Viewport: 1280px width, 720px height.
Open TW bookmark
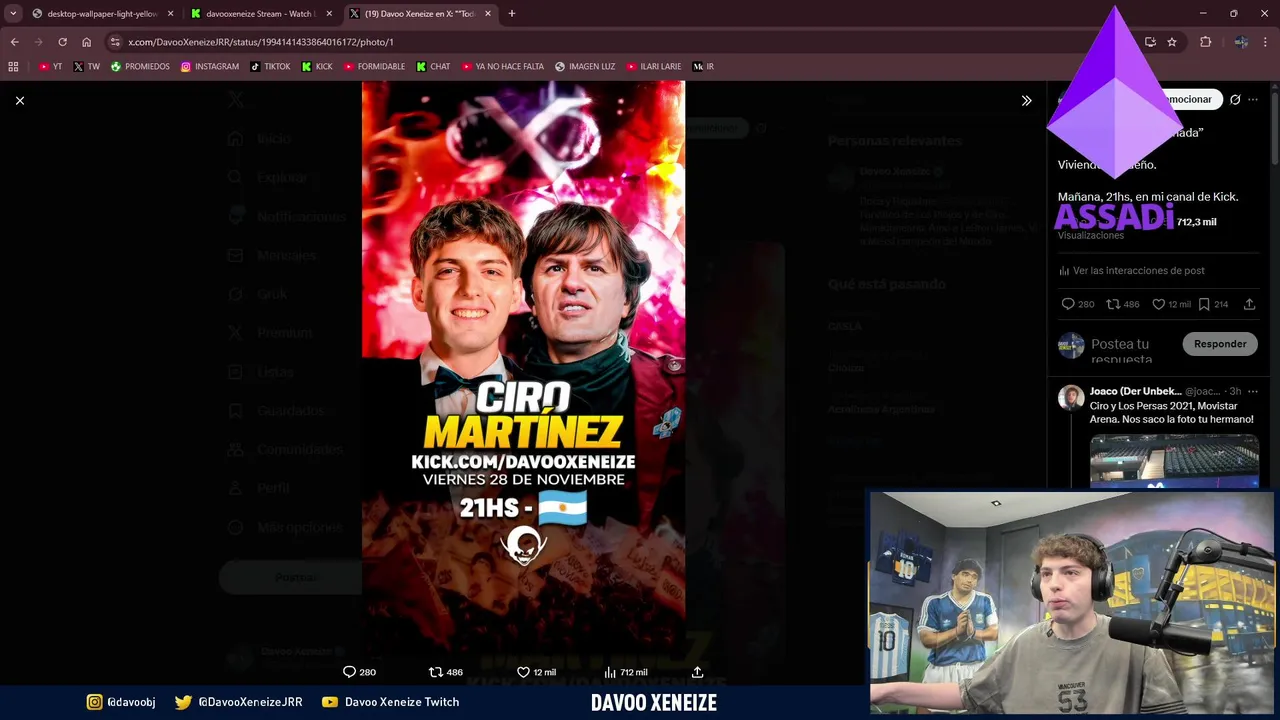click(x=86, y=67)
